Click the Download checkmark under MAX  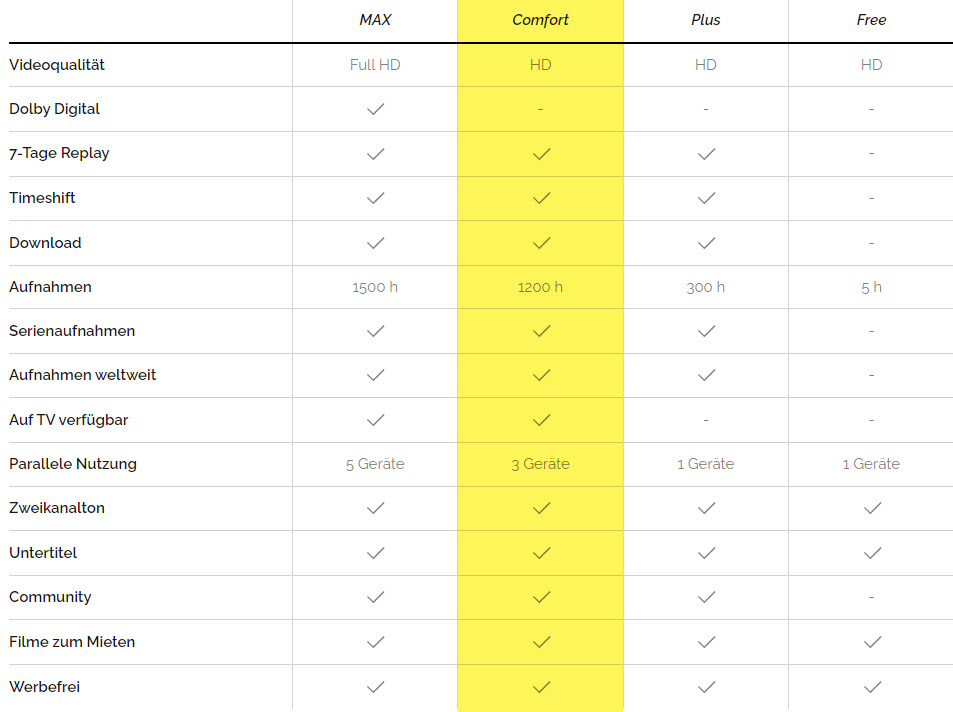375,243
